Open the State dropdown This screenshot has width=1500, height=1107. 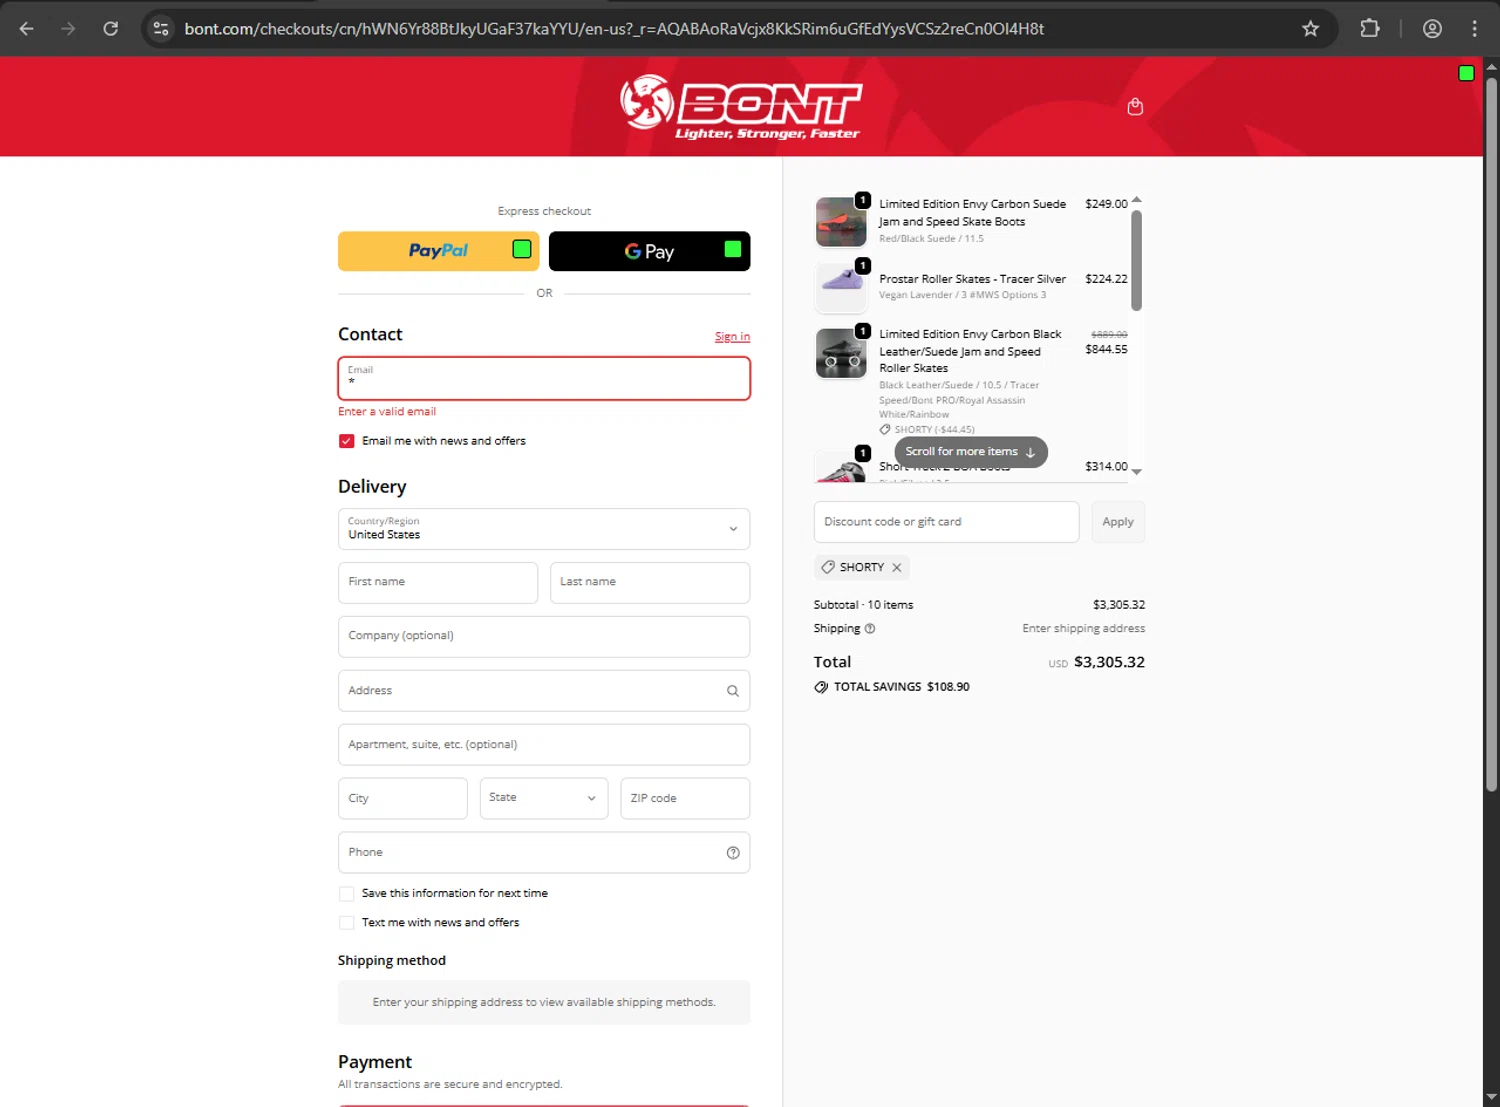pos(544,798)
